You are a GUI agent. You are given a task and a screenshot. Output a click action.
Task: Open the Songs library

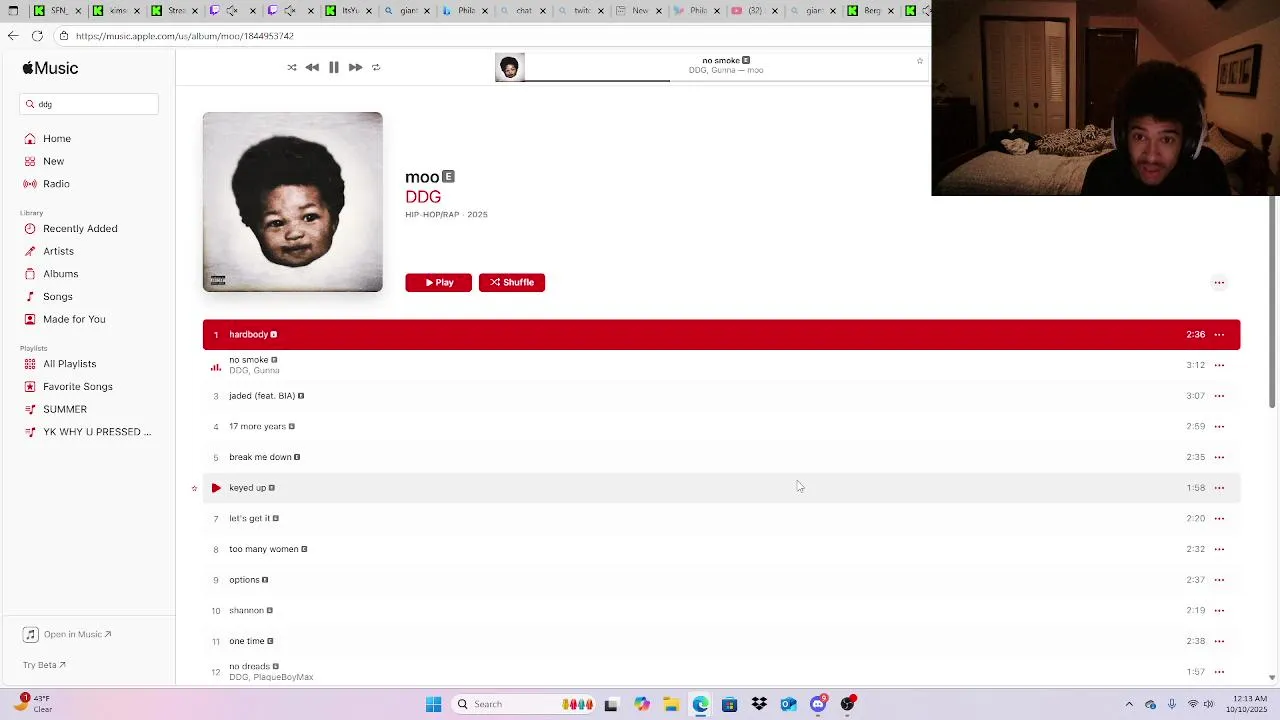[57, 297]
